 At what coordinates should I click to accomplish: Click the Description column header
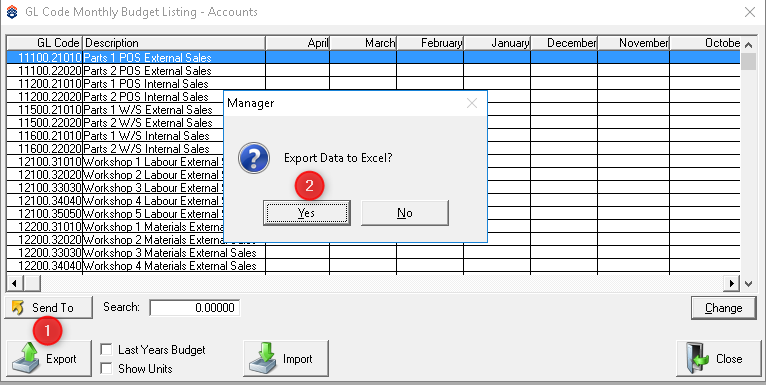(x=174, y=43)
